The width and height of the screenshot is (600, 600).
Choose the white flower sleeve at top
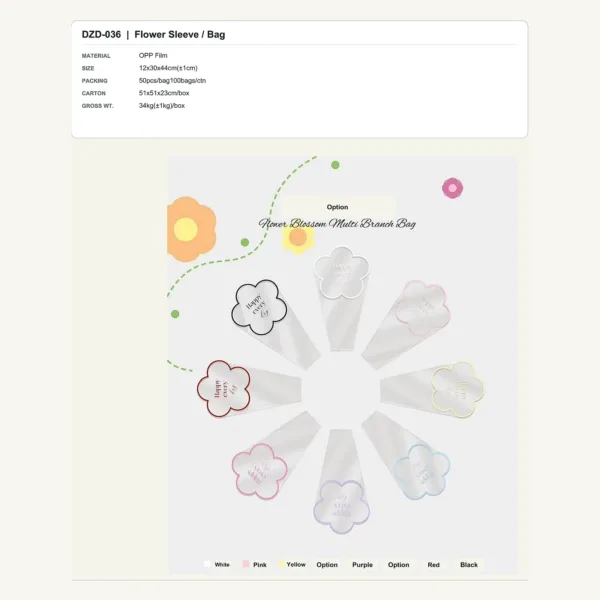pyautogui.click(x=341, y=295)
